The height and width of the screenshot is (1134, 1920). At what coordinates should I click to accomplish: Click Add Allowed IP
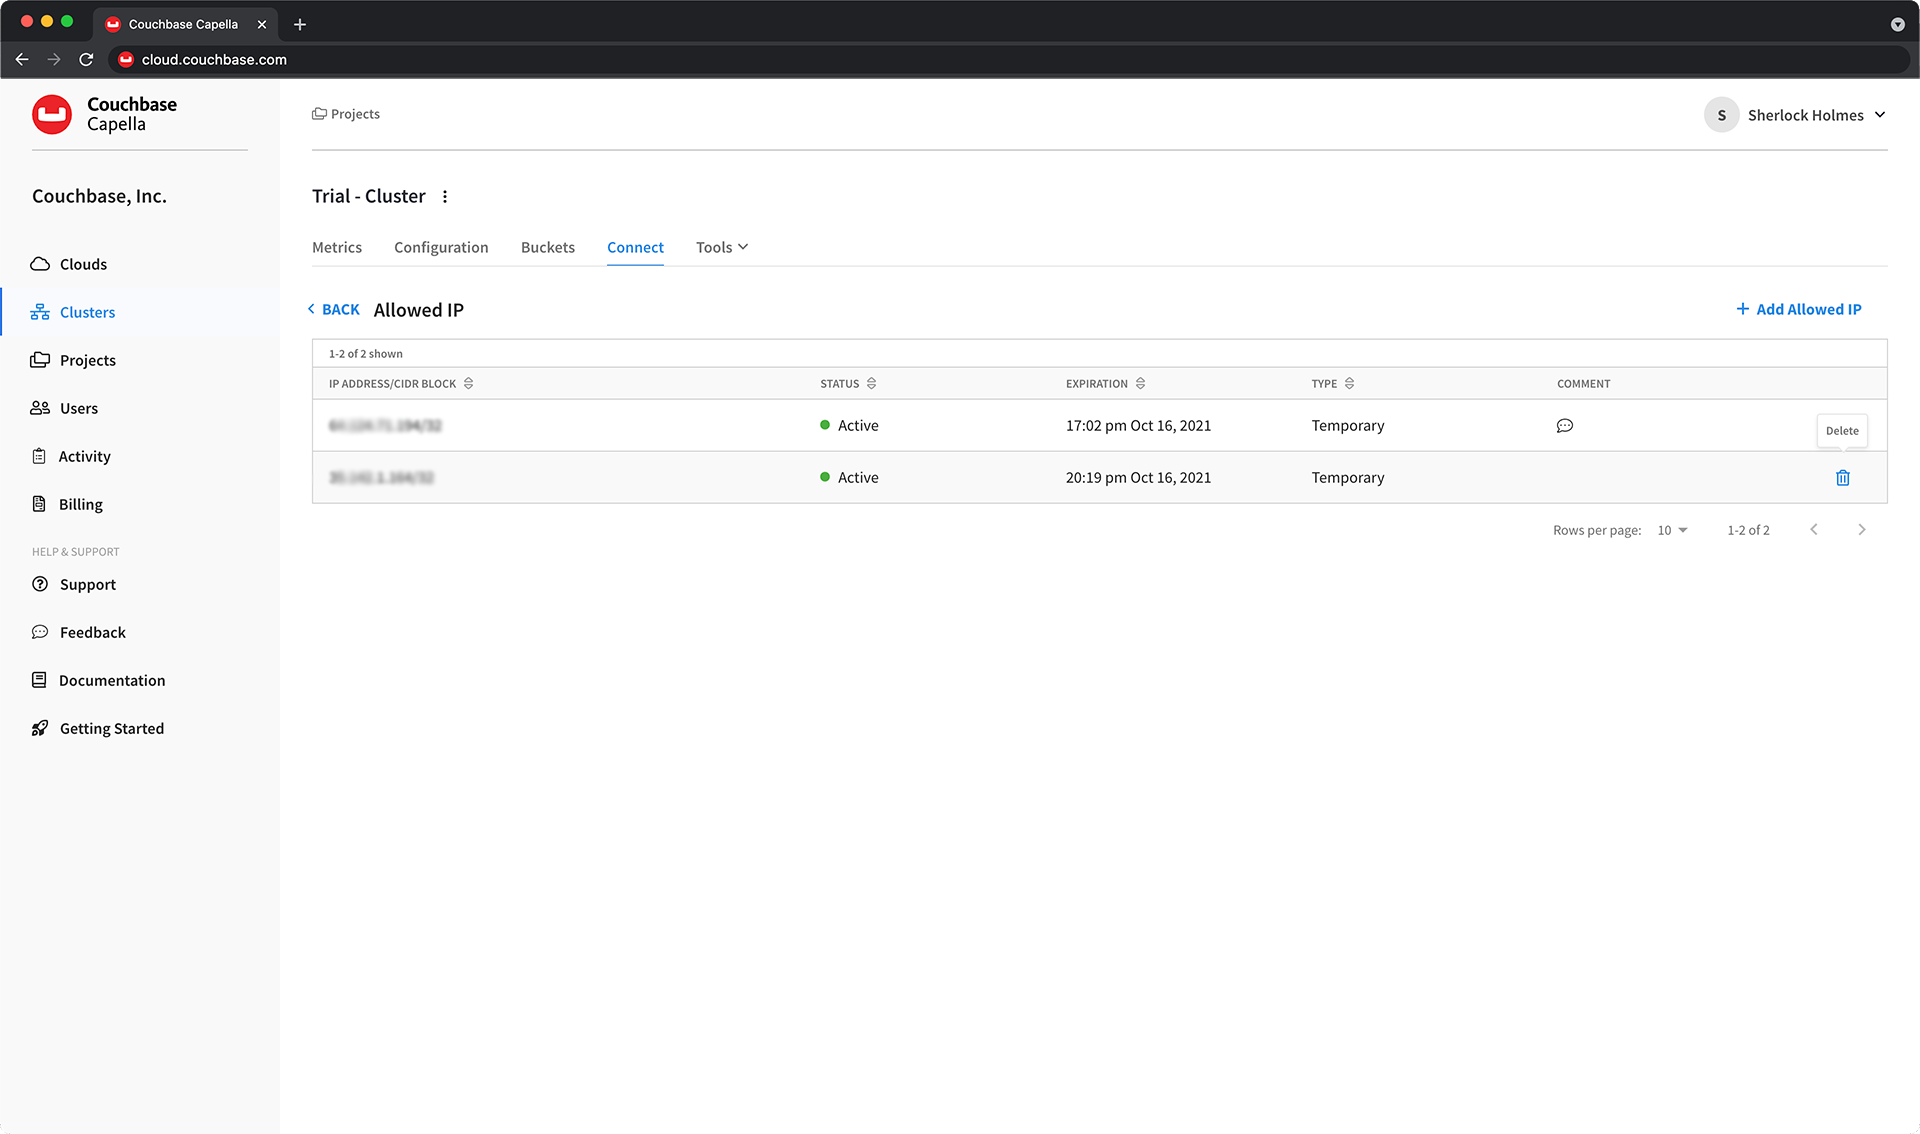[x=1799, y=310]
